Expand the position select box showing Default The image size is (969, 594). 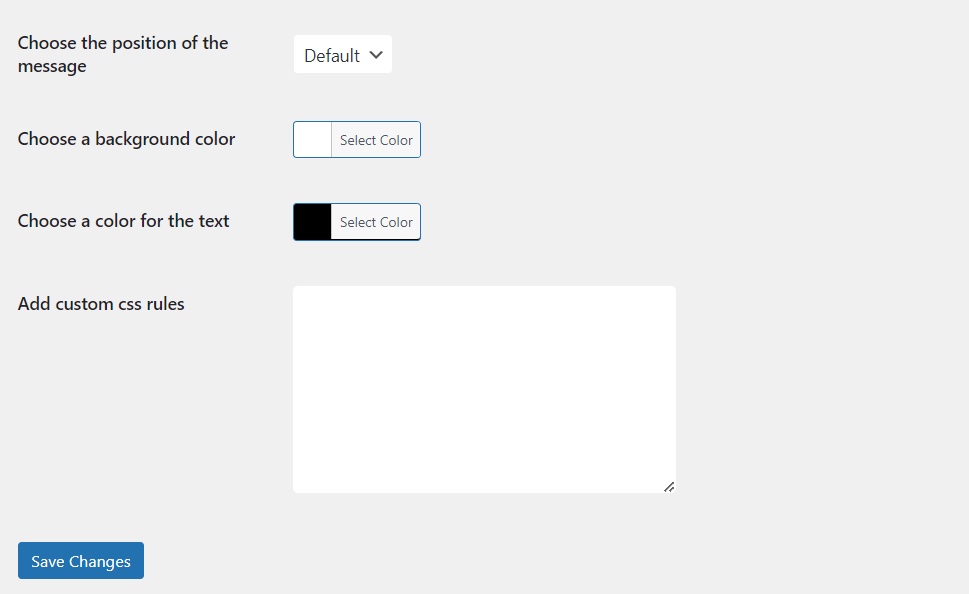343,55
